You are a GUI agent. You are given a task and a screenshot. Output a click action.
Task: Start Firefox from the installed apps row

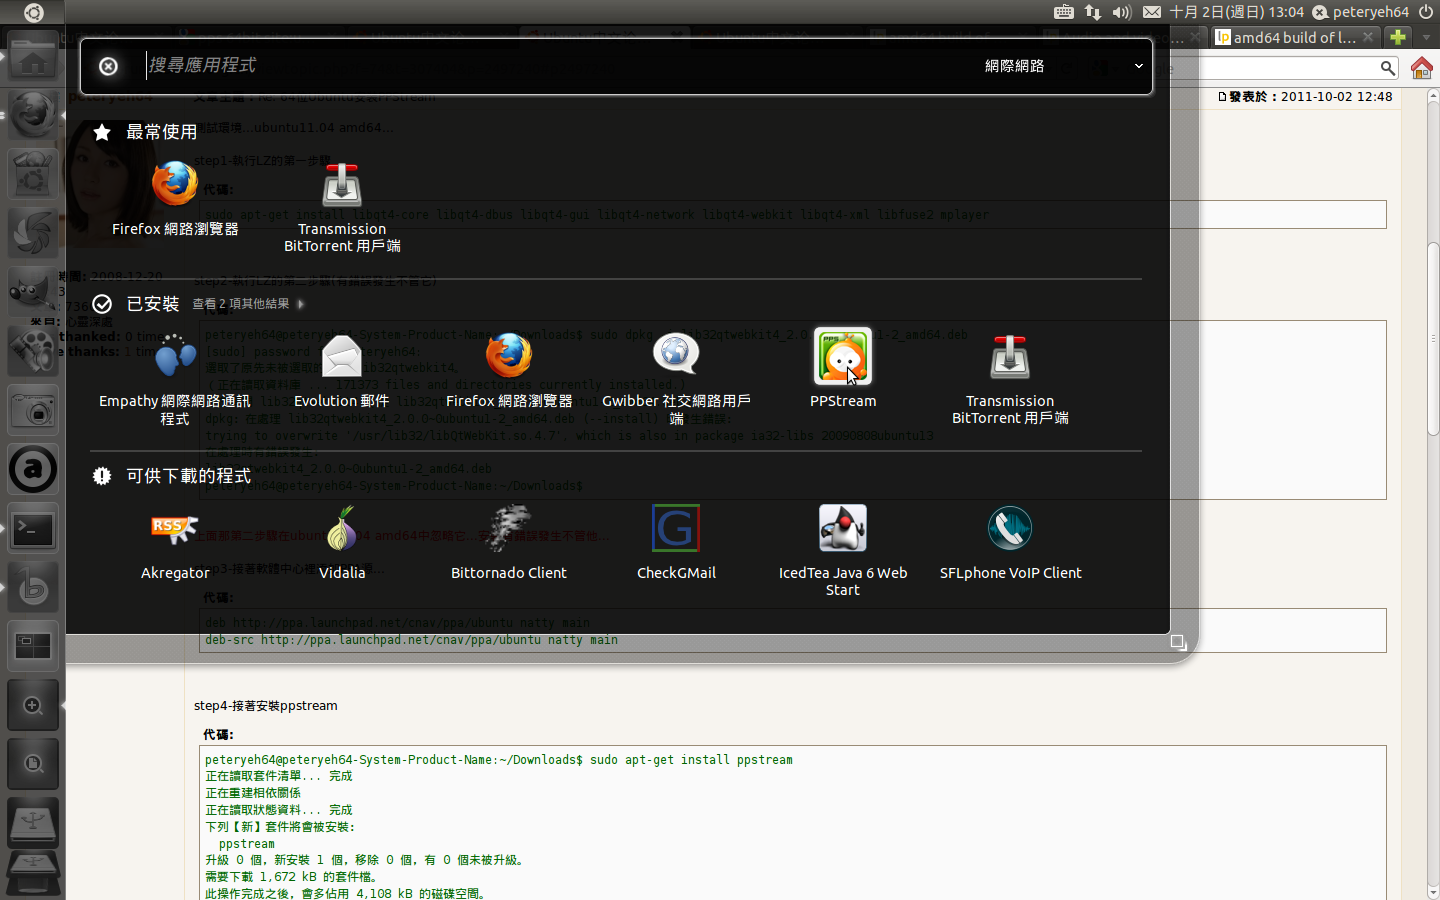pyautogui.click(x=509, y=370)
